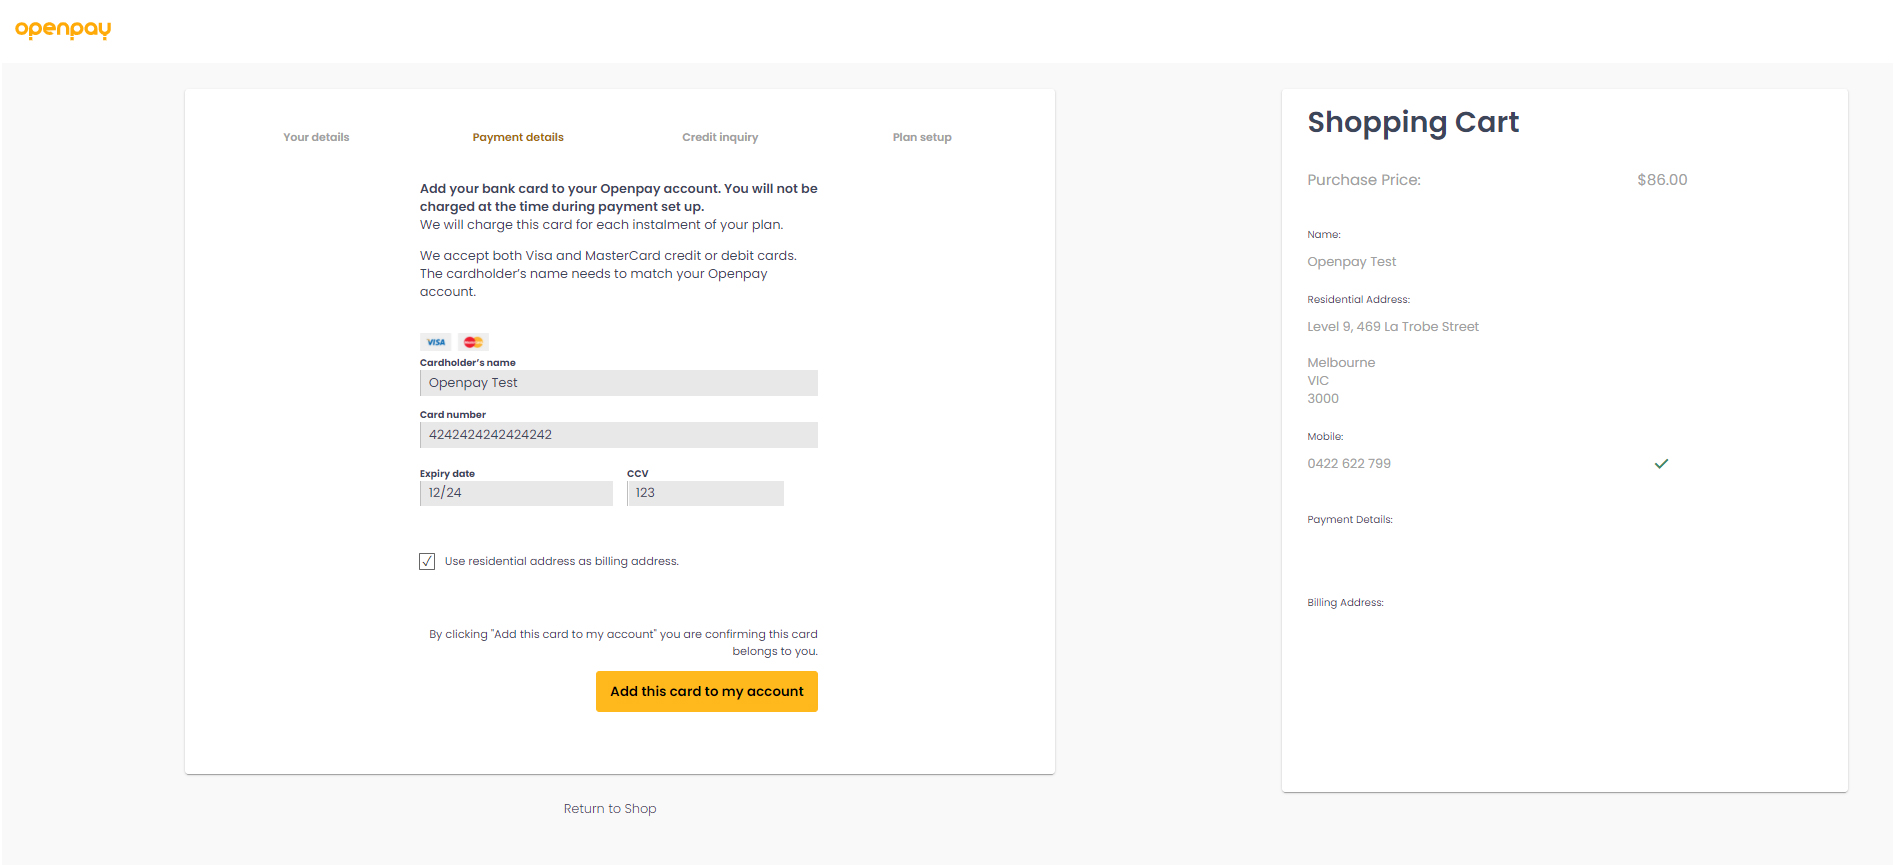Open the Your details step
Screen dimensions: 1897x865
[316, 138]
